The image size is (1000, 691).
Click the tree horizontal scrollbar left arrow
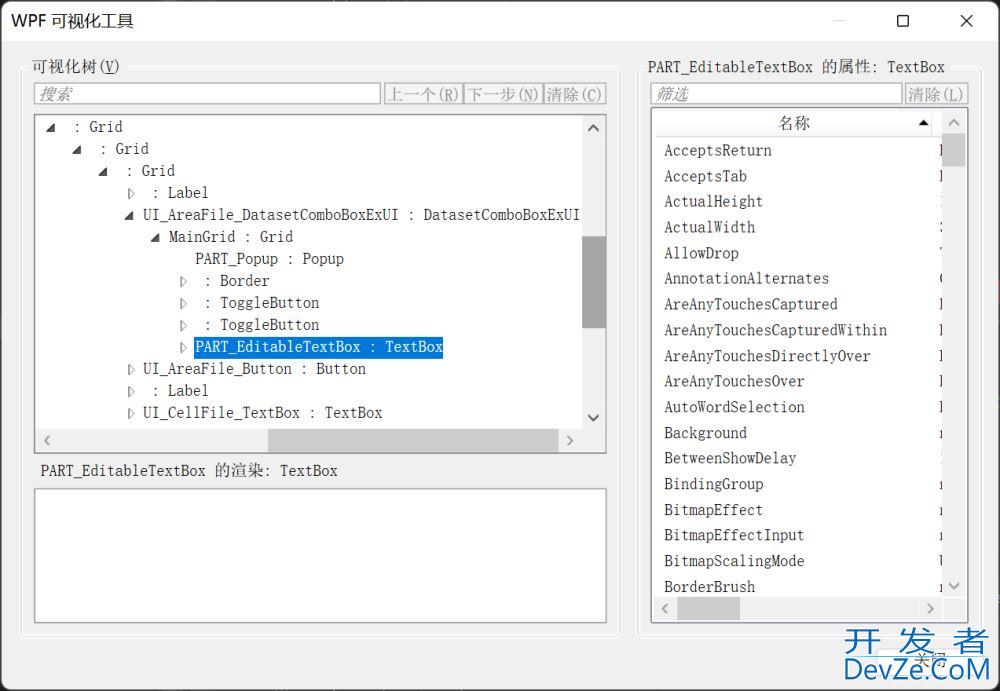coord(47,440)
